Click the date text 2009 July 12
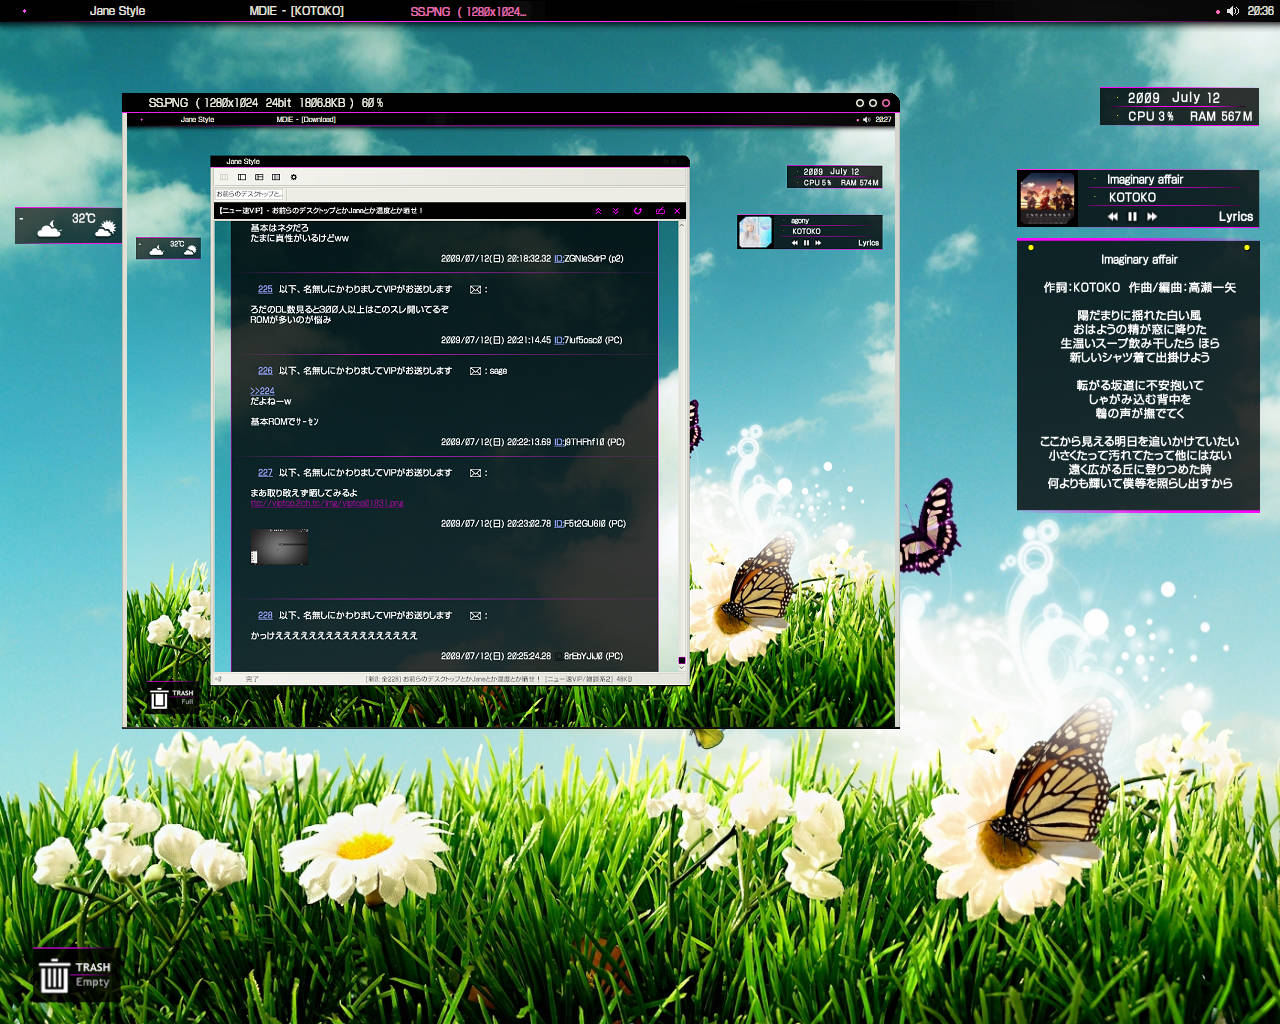This screenshot has width=1280, height=1024. pos(1173,98)
